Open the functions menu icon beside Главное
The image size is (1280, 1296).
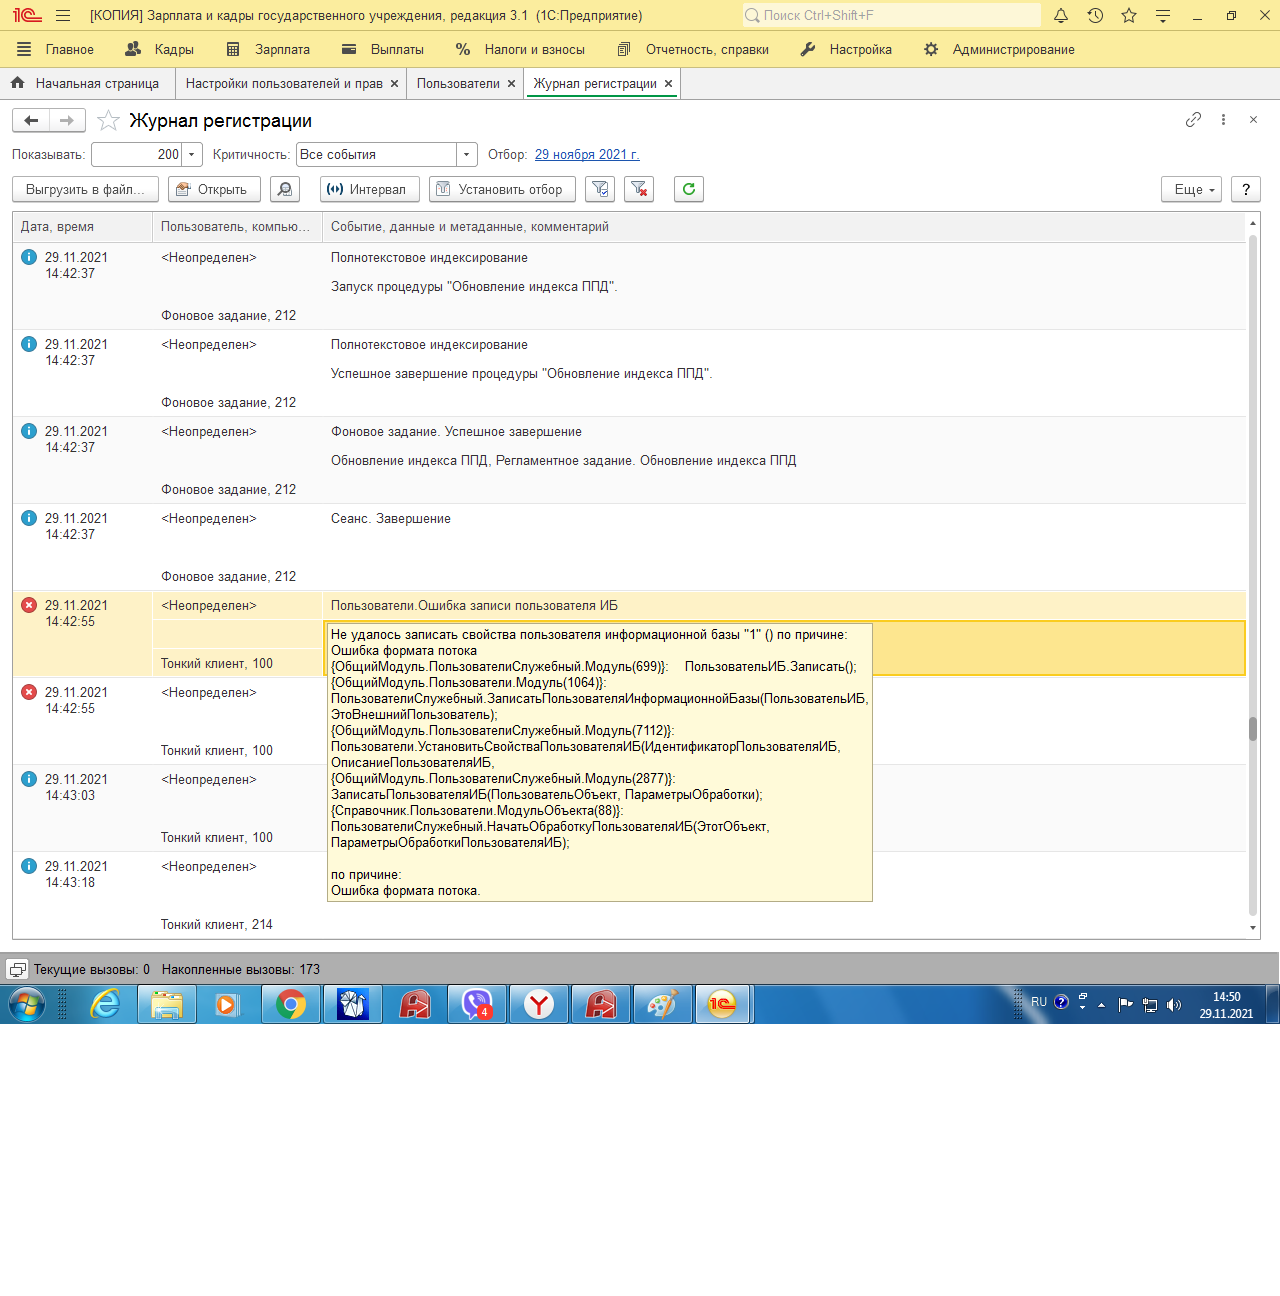(x=24, y=49)
